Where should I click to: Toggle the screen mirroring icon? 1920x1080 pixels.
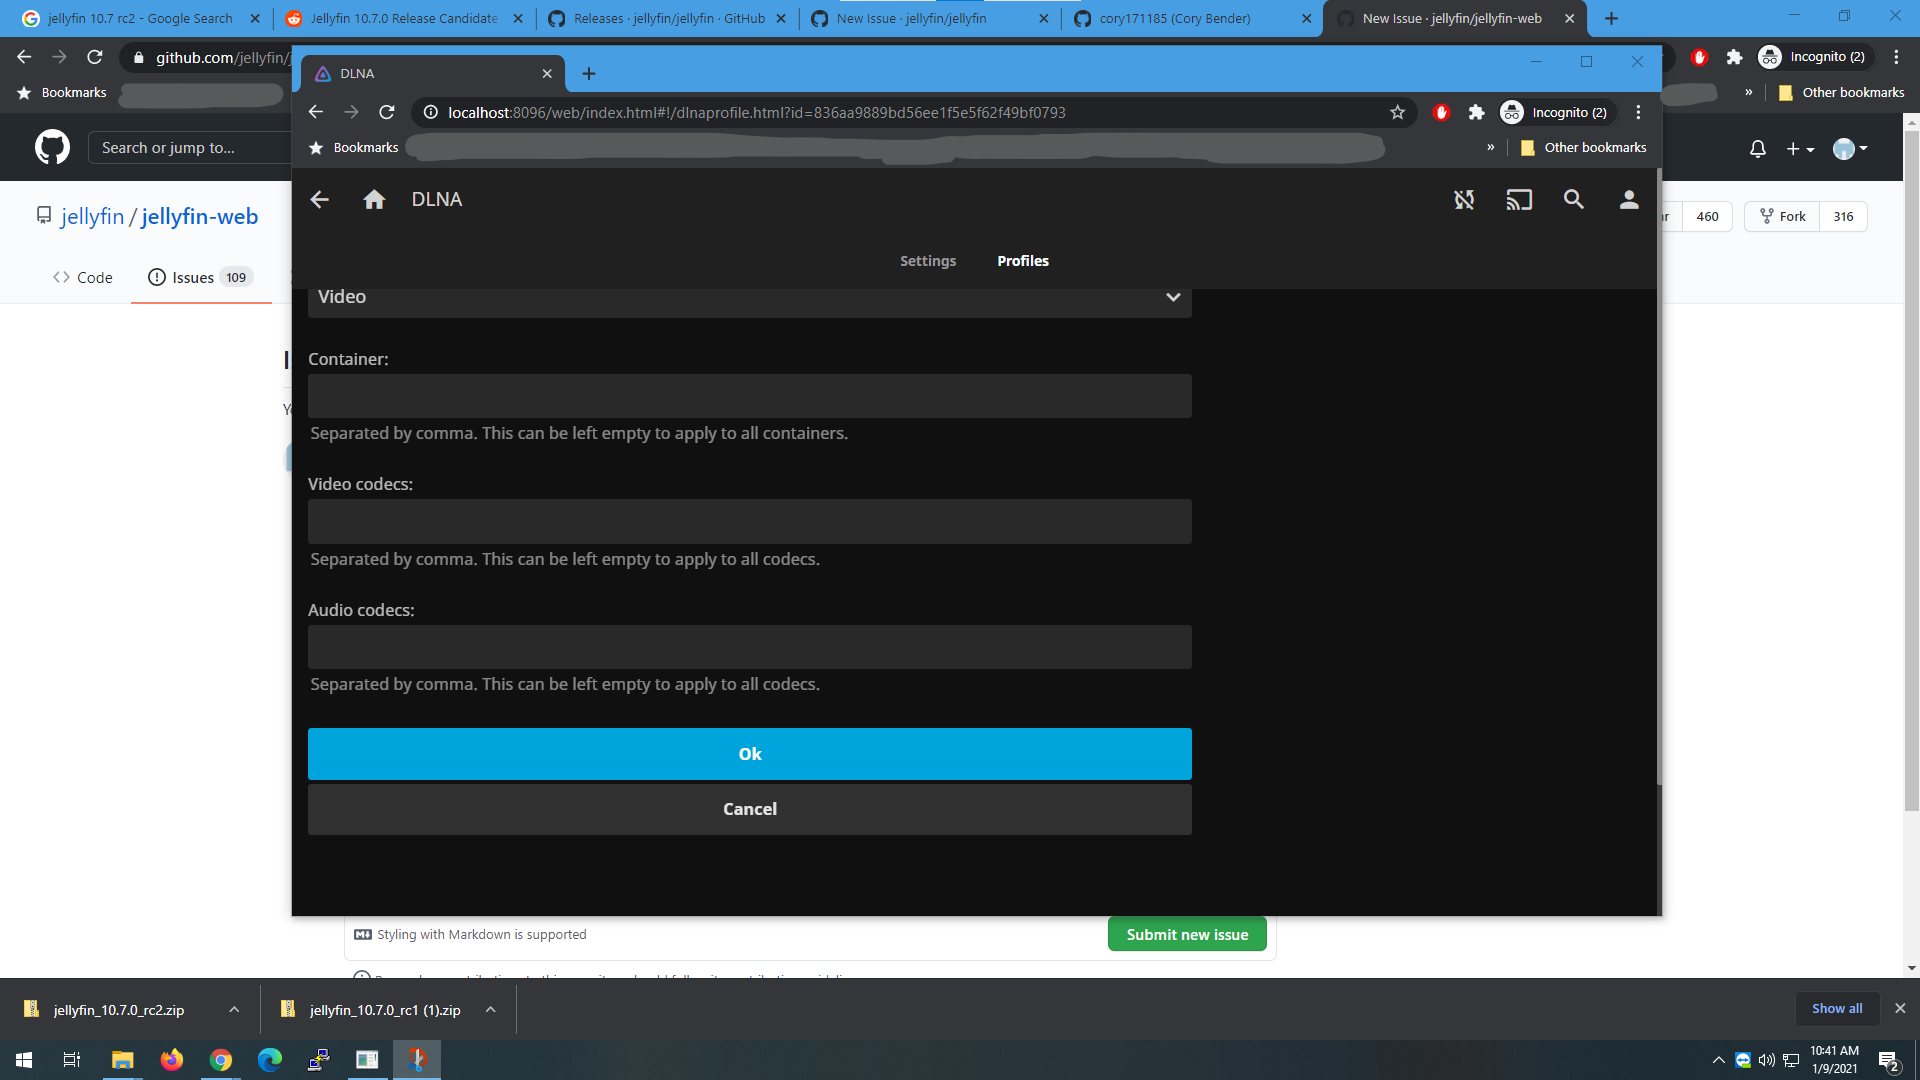[1464, 199]
